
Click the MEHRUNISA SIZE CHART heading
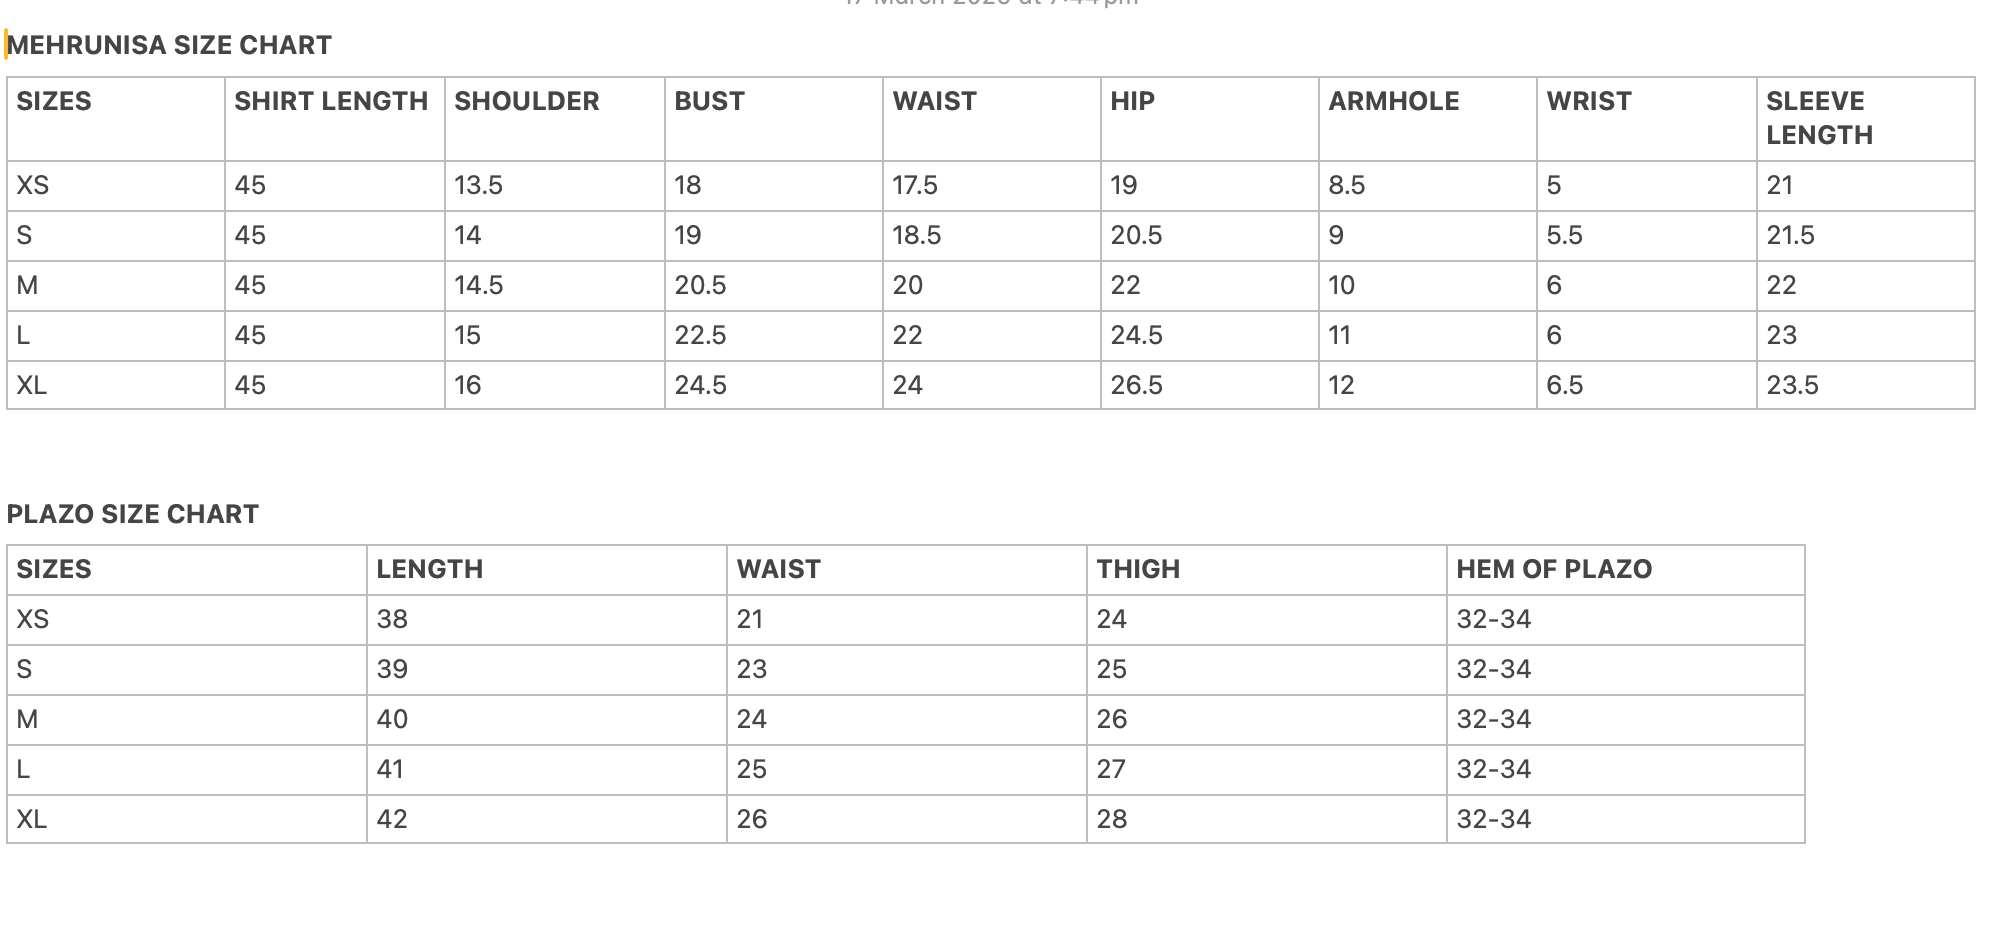(x=169, y=45)
